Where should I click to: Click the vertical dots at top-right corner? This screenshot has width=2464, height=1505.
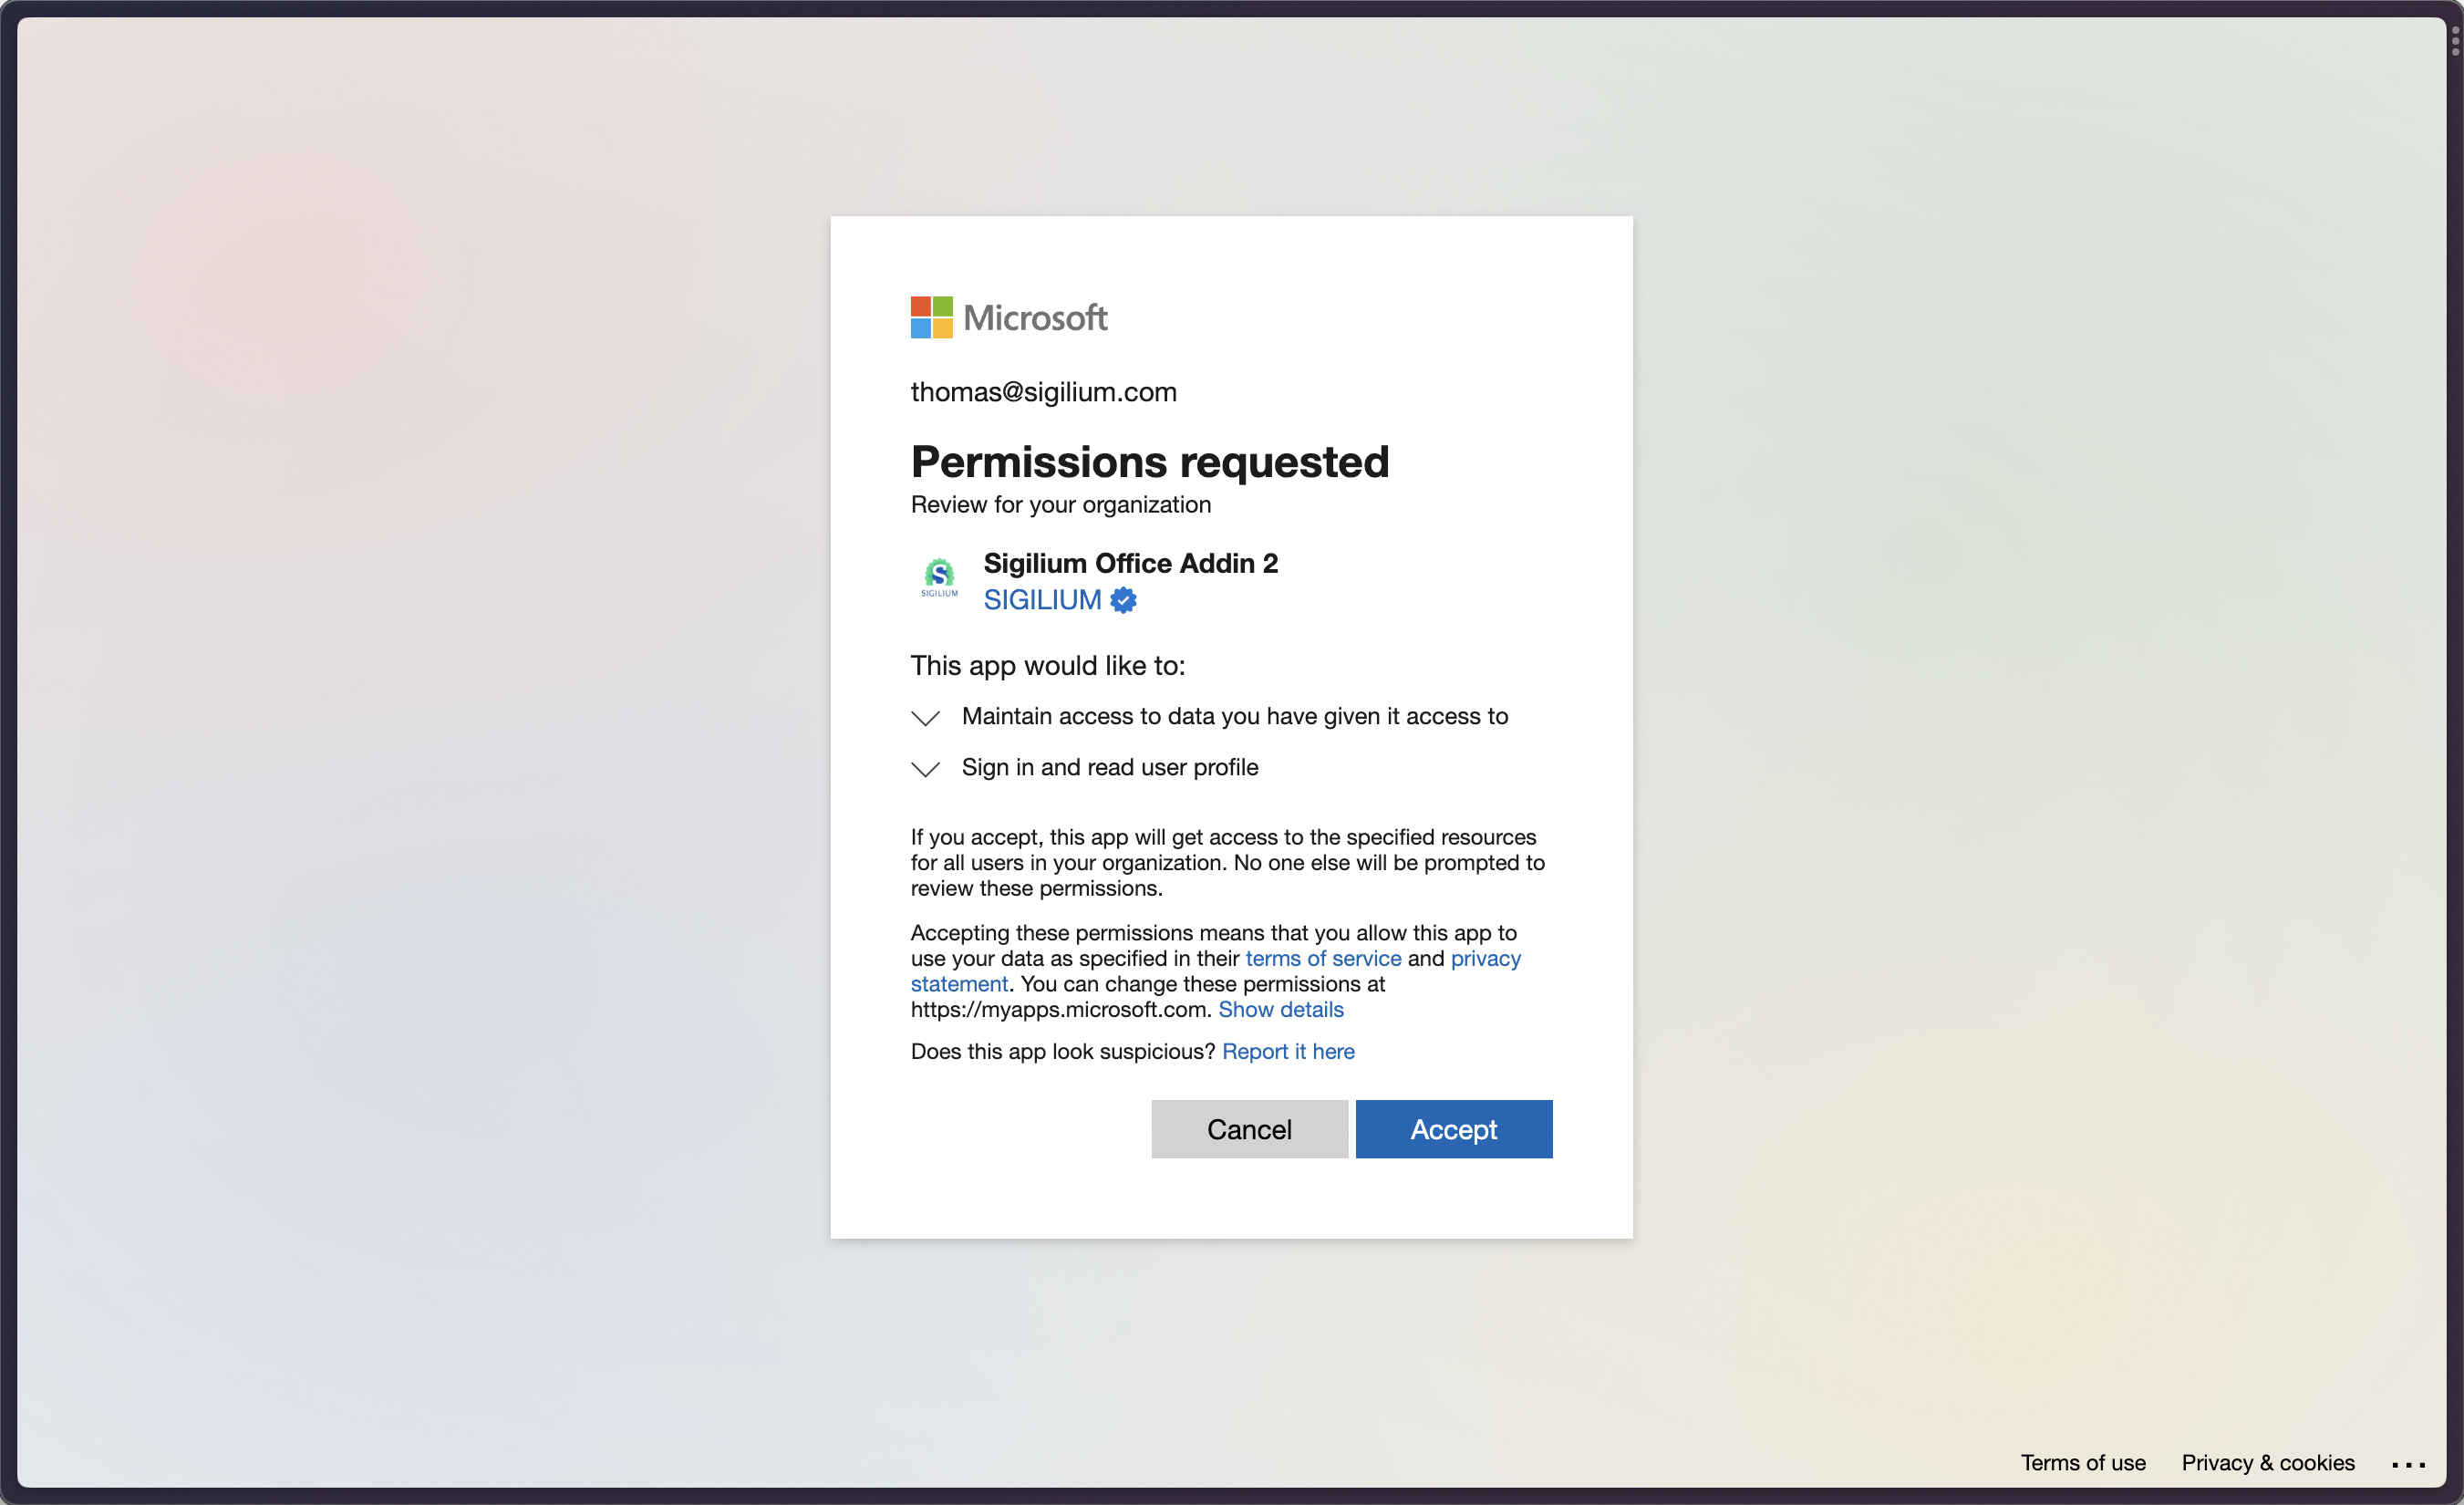point(2455,41)
